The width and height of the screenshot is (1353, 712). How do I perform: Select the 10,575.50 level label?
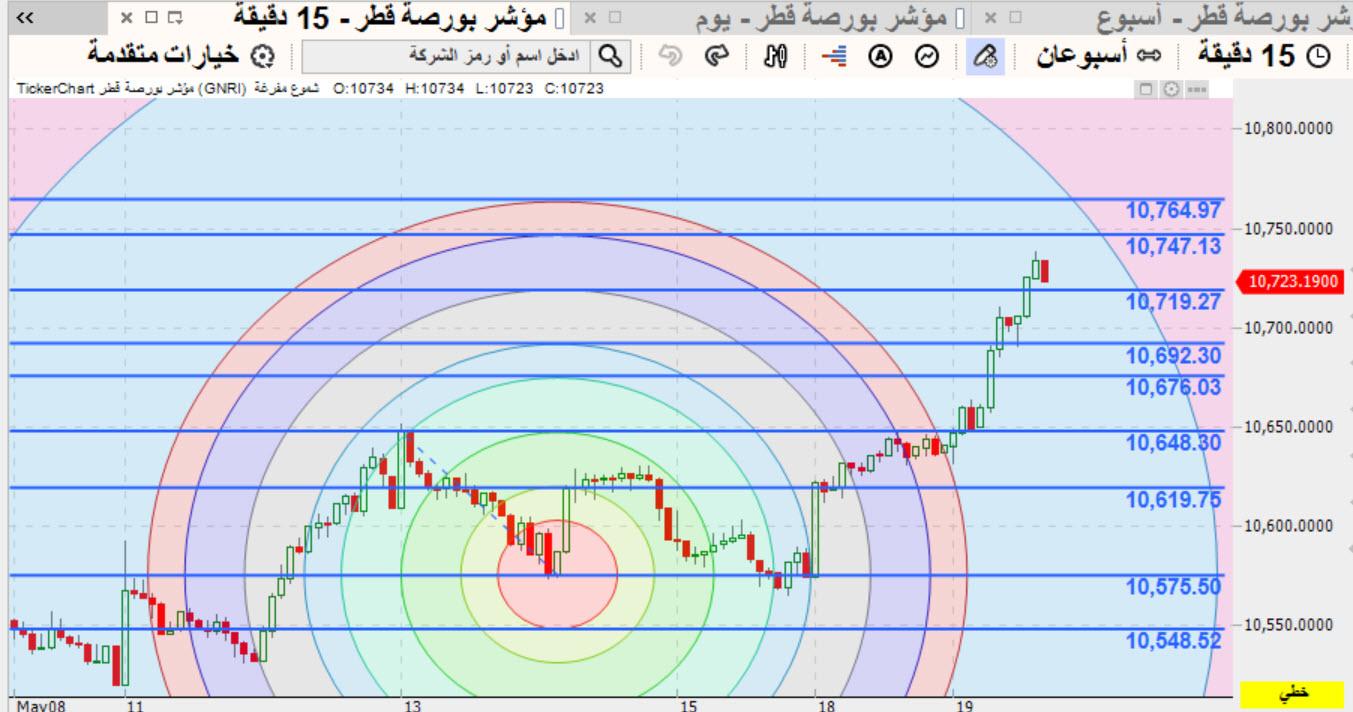(x=1174, y=587)
